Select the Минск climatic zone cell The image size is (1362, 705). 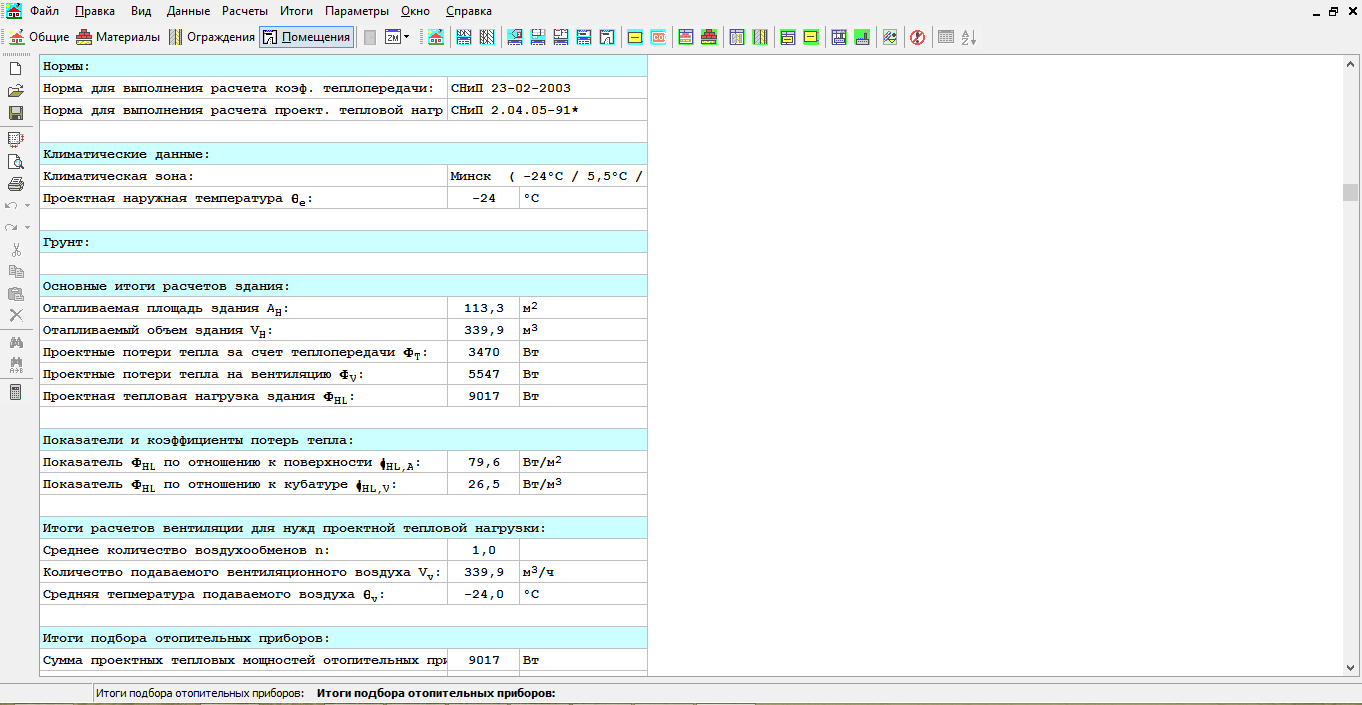pos(547,176)
